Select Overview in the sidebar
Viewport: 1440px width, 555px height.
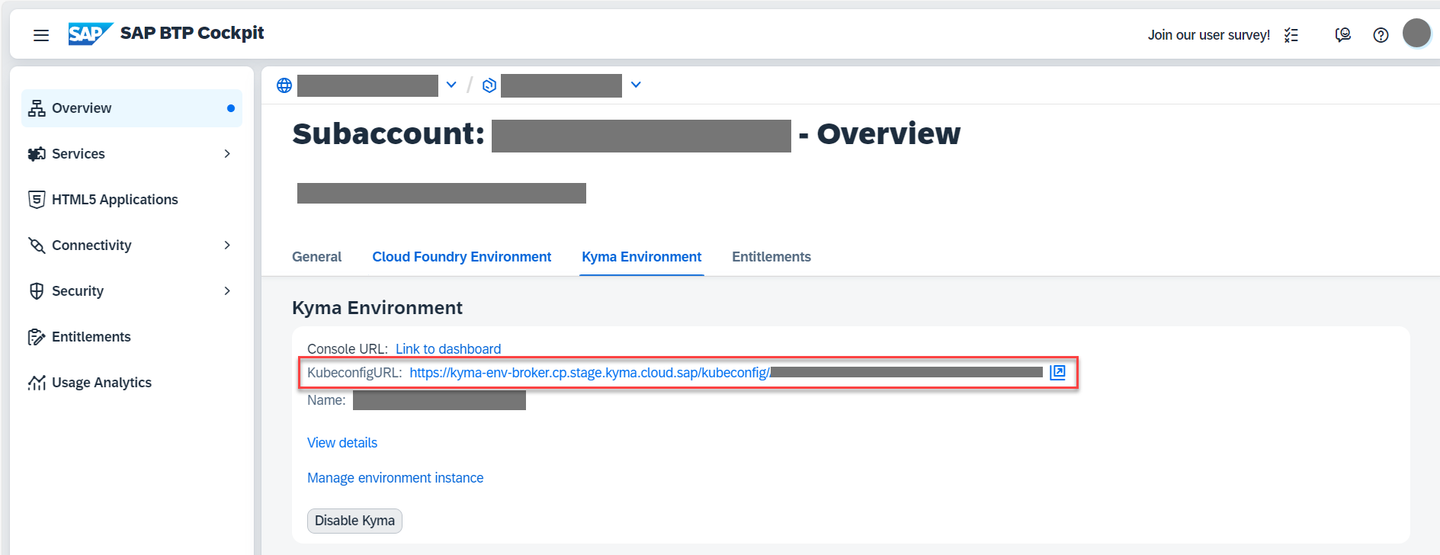(132, 108)
